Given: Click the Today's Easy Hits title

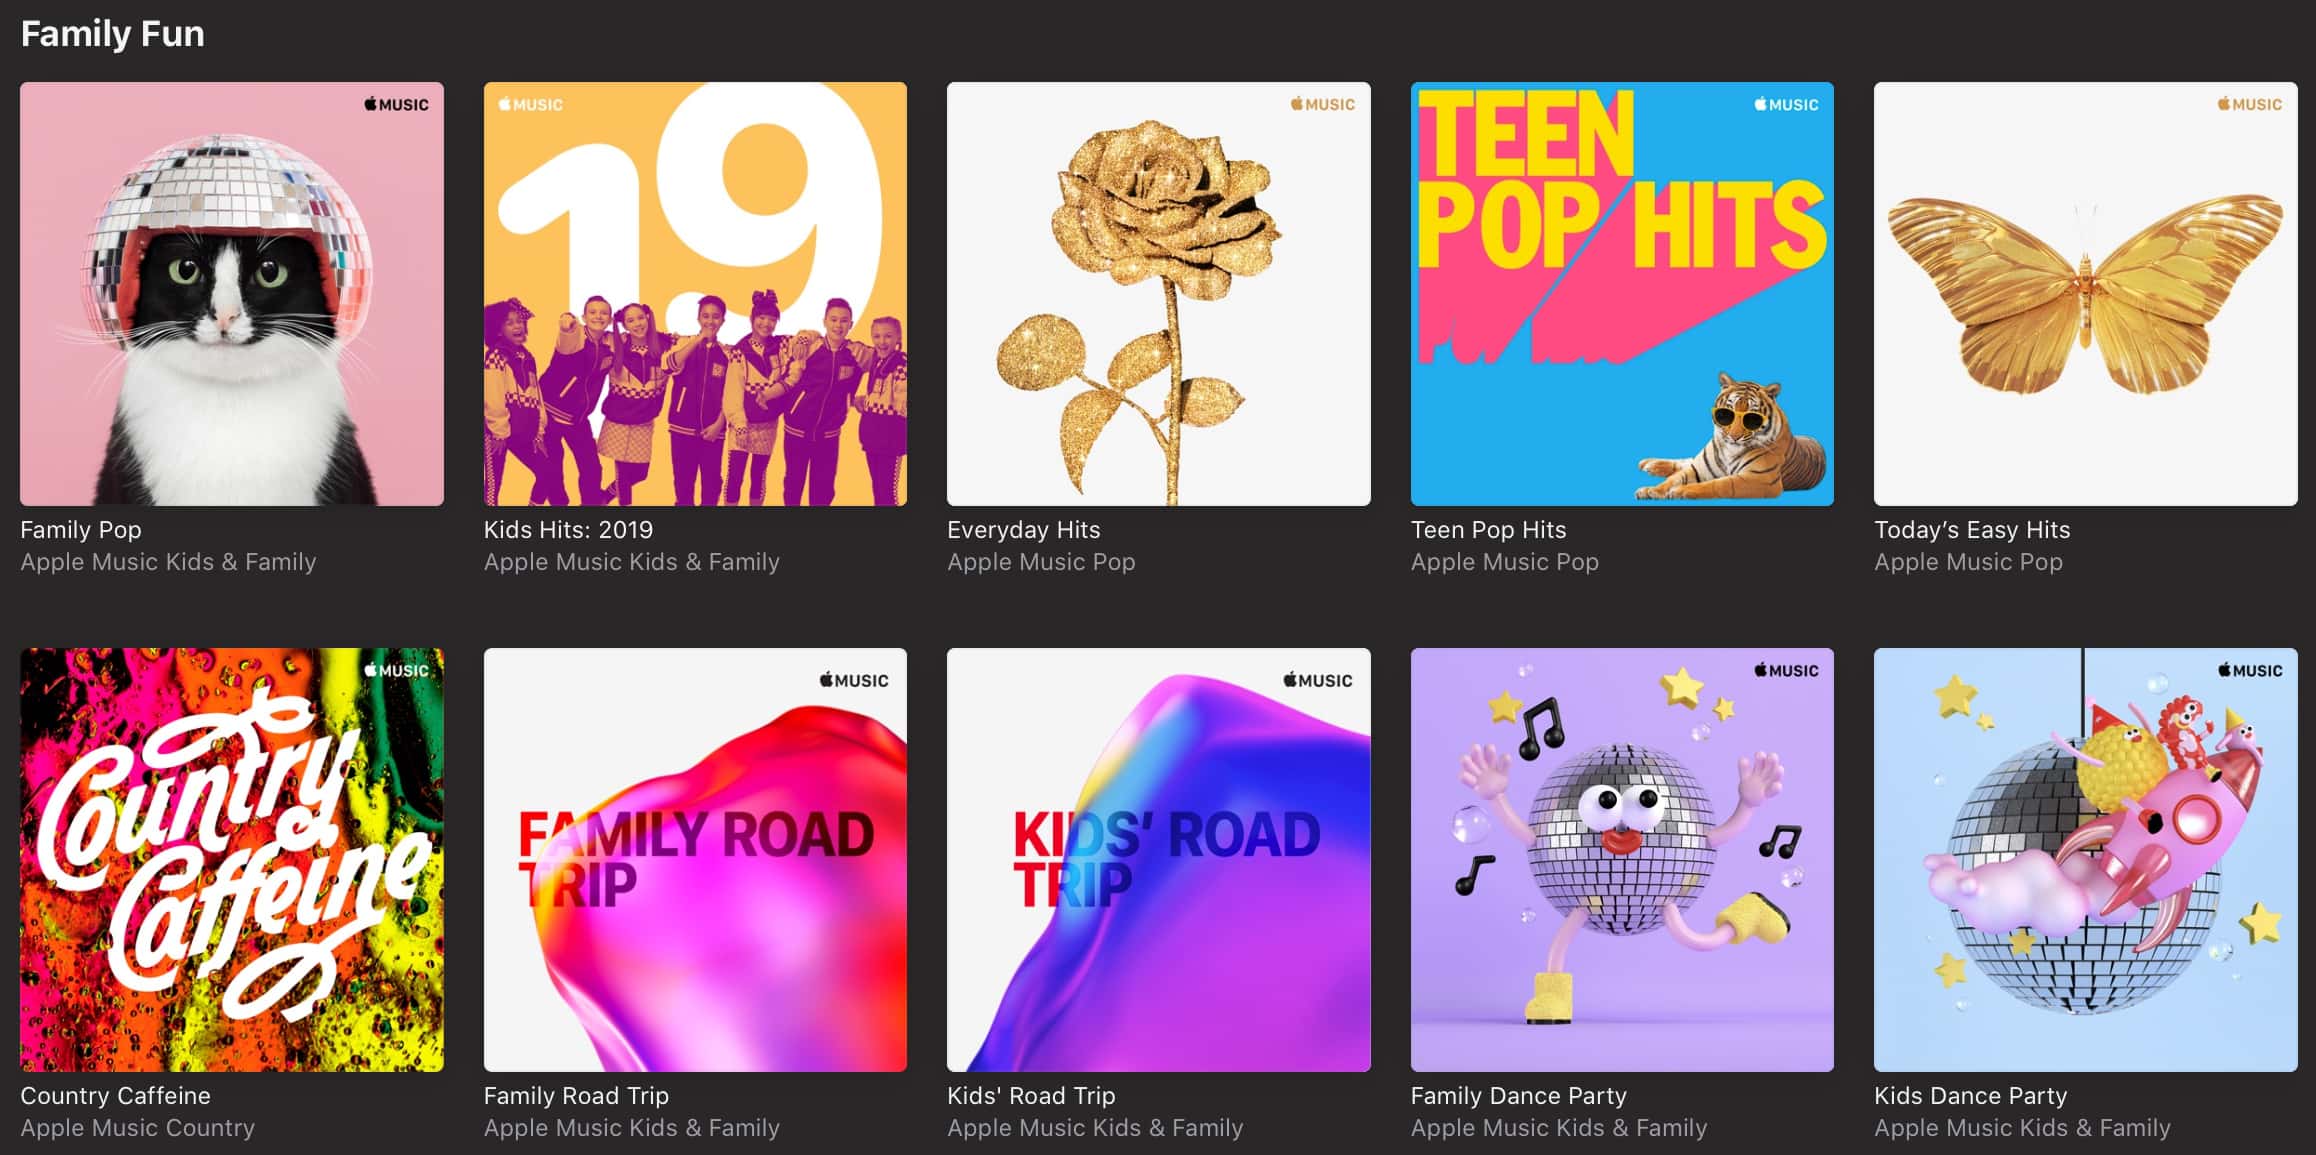Looking at the screenshot, I should click(1972, 530).
